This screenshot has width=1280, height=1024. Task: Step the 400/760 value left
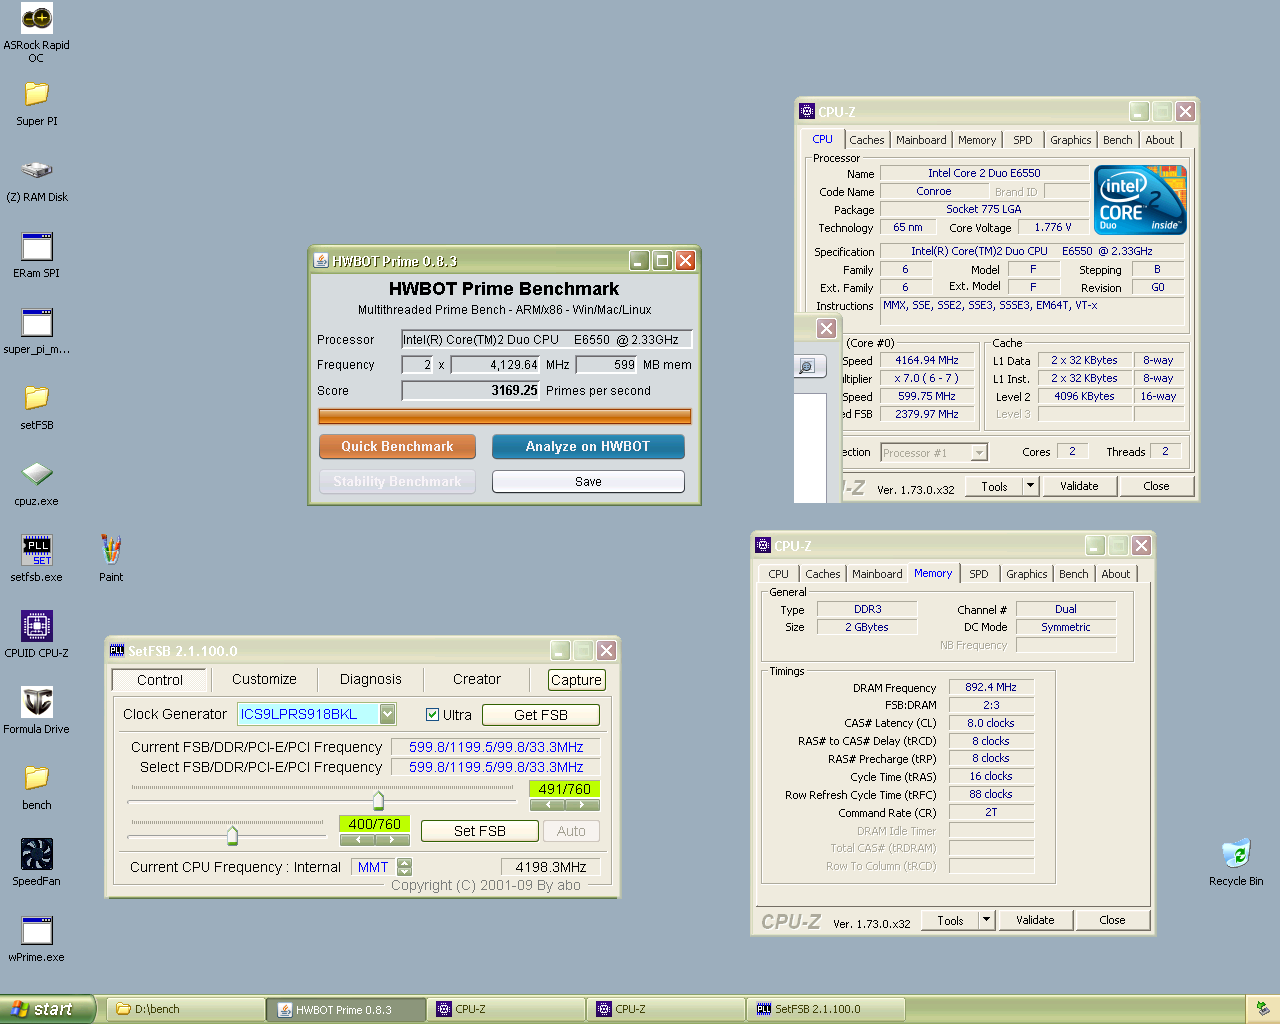(x=357, y=839)
